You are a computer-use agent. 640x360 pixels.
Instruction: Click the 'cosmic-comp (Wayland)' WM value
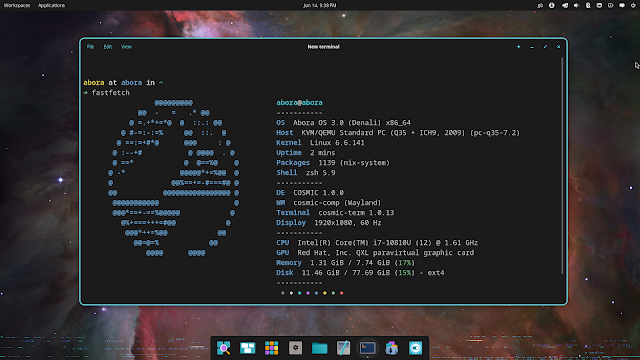click(337, 203)
